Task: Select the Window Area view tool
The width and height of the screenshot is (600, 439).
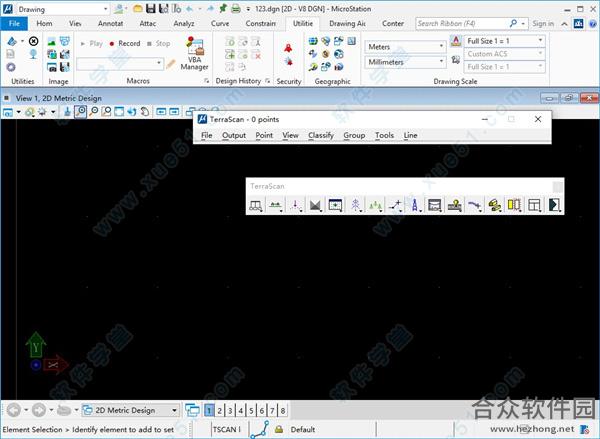Action: [106, 111]
